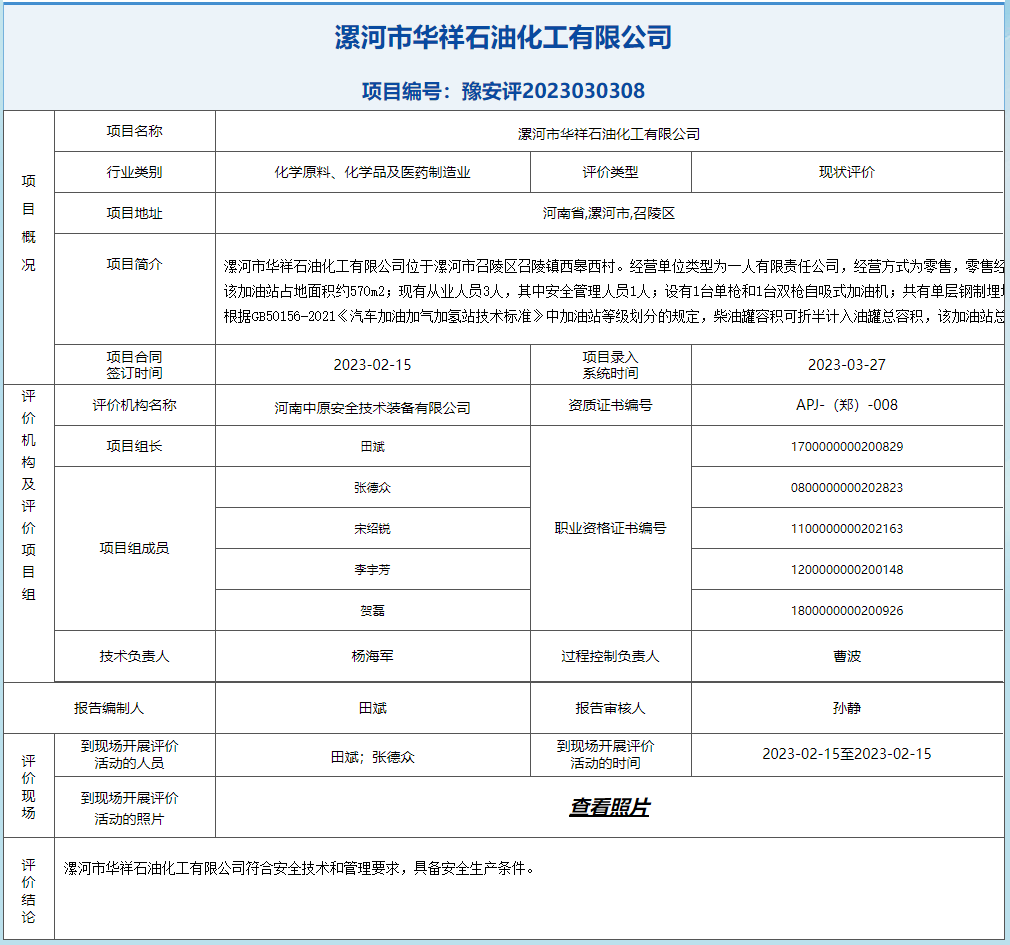Click the 过程控制负责人 label
The height and width of the screenshot is (945, 1010).
pos(610,656)
